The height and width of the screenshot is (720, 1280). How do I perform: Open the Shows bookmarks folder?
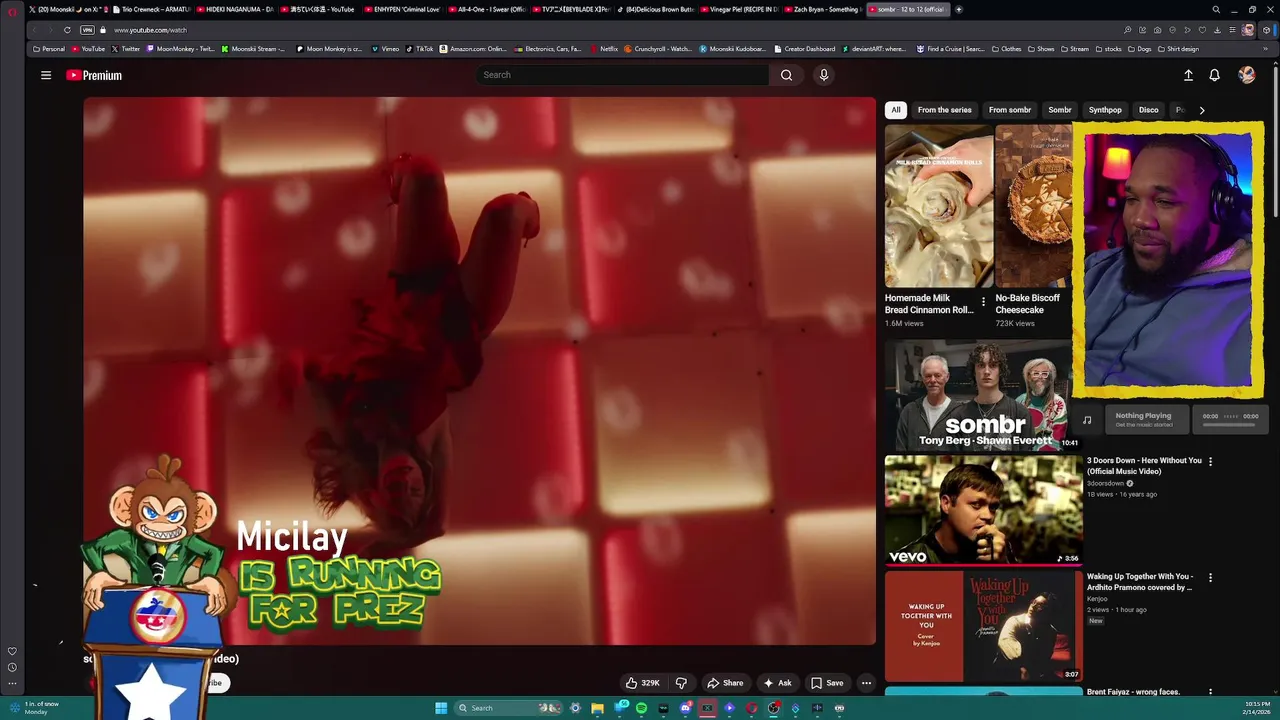[1041, 49]
